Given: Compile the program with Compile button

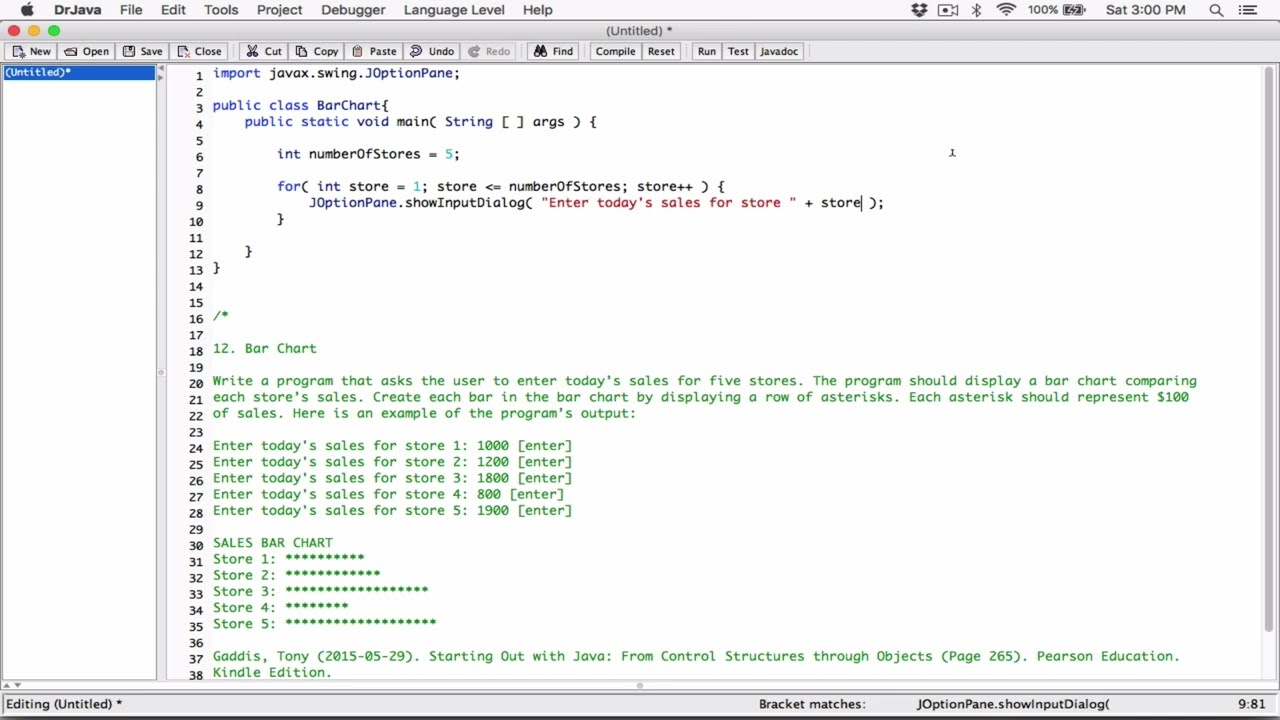Looking at the screenshot, I should pos(615,51).
